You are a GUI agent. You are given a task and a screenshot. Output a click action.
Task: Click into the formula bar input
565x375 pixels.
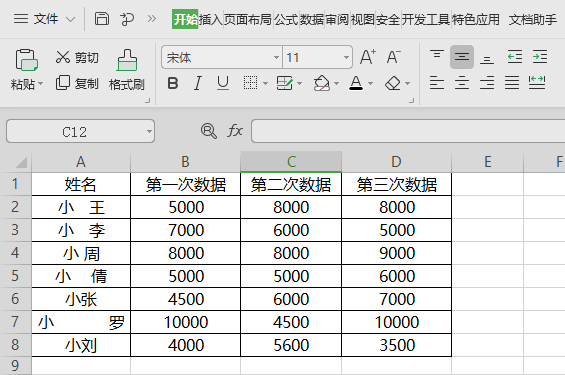pyautogui.click(x=408, y=131)
